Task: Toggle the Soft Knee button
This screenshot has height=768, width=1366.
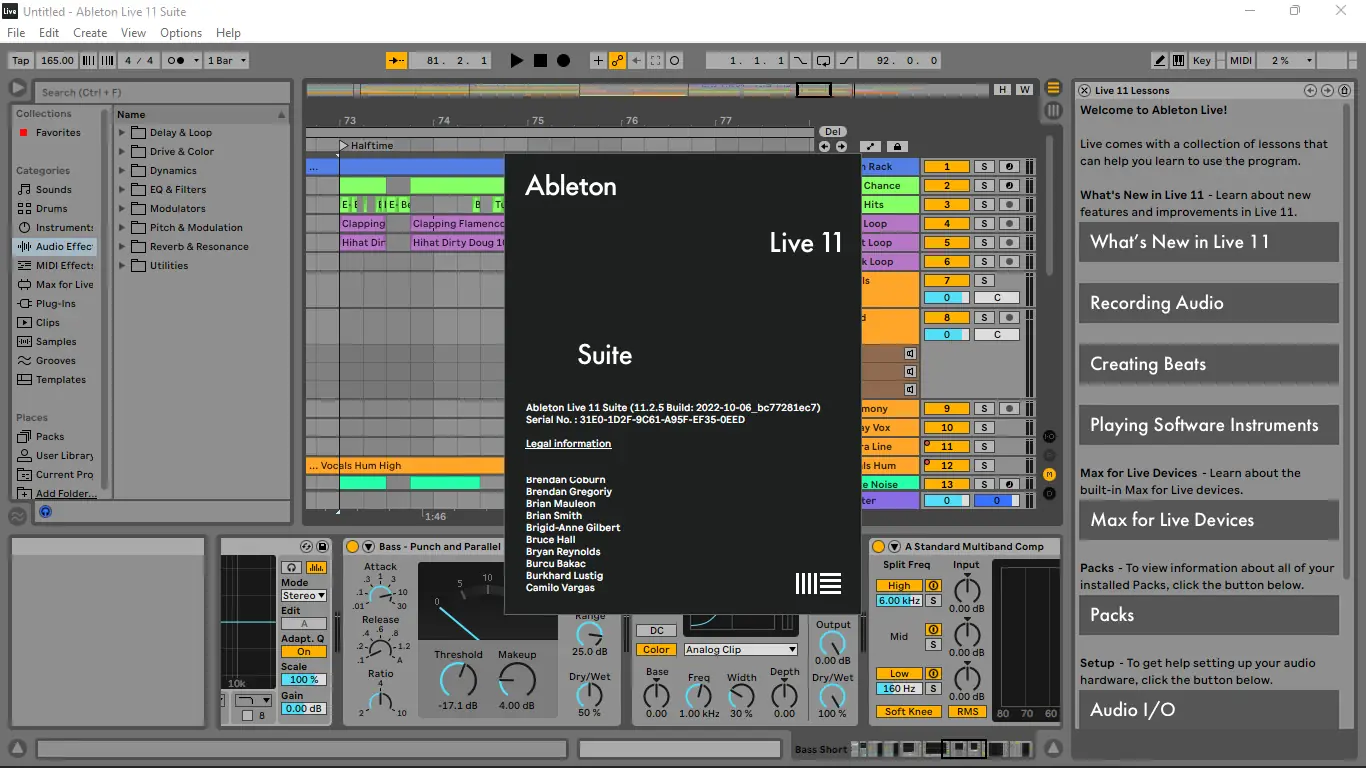Action: (909, 712)
